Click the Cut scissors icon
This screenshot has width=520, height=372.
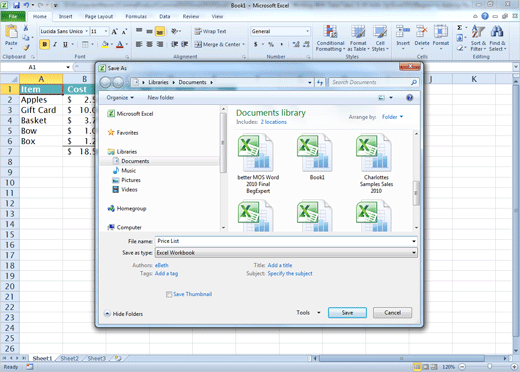coord(26,28)
